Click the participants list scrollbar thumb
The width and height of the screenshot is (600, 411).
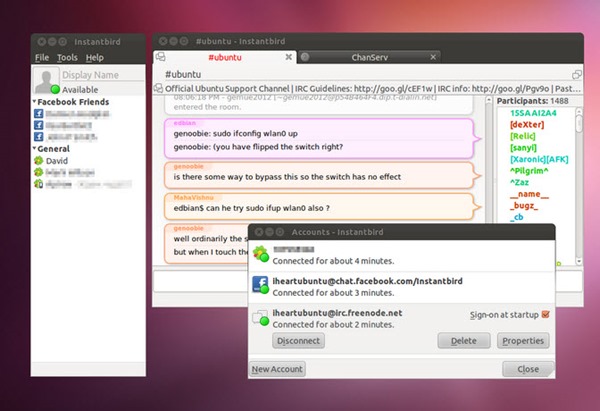click(x=579, y=124)
